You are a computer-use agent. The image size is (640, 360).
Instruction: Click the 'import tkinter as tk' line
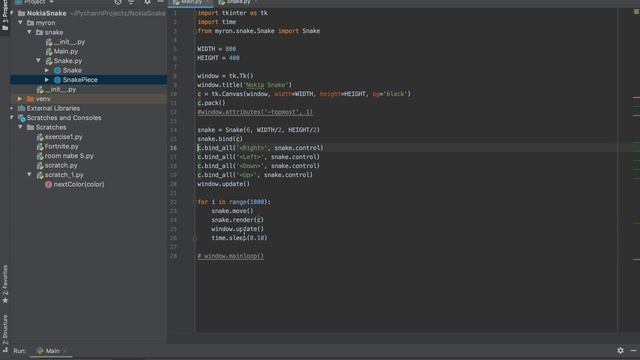point(233,13)
